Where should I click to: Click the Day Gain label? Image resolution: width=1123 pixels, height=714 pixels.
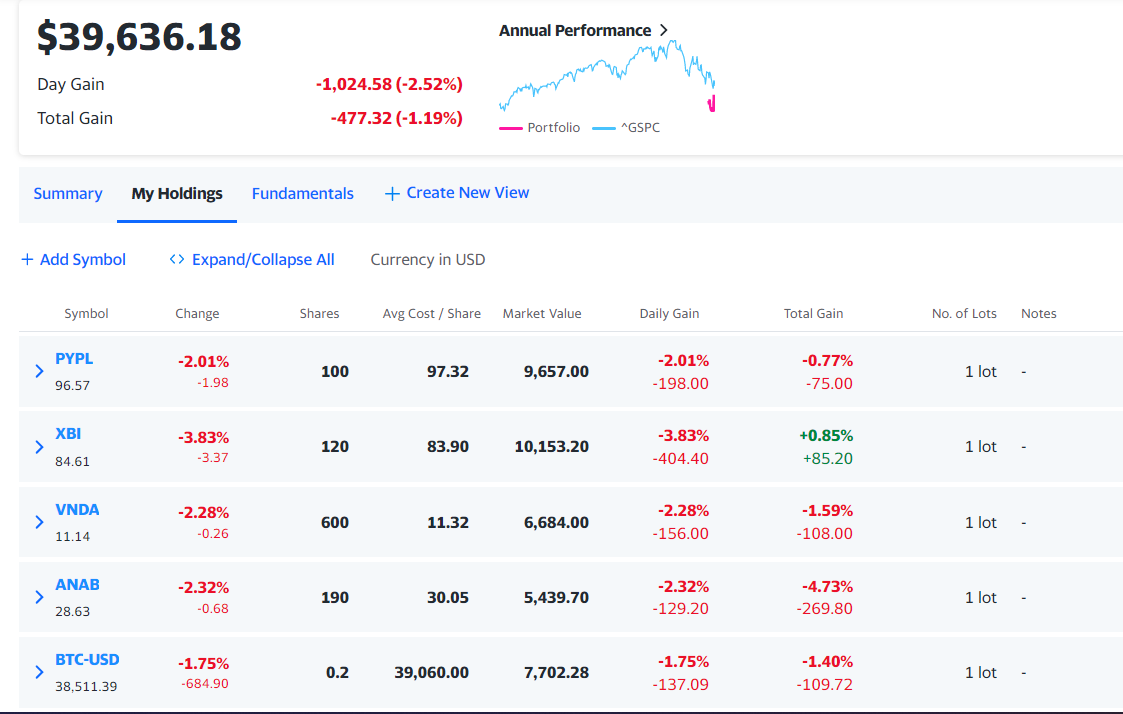[x=71, y=85]
